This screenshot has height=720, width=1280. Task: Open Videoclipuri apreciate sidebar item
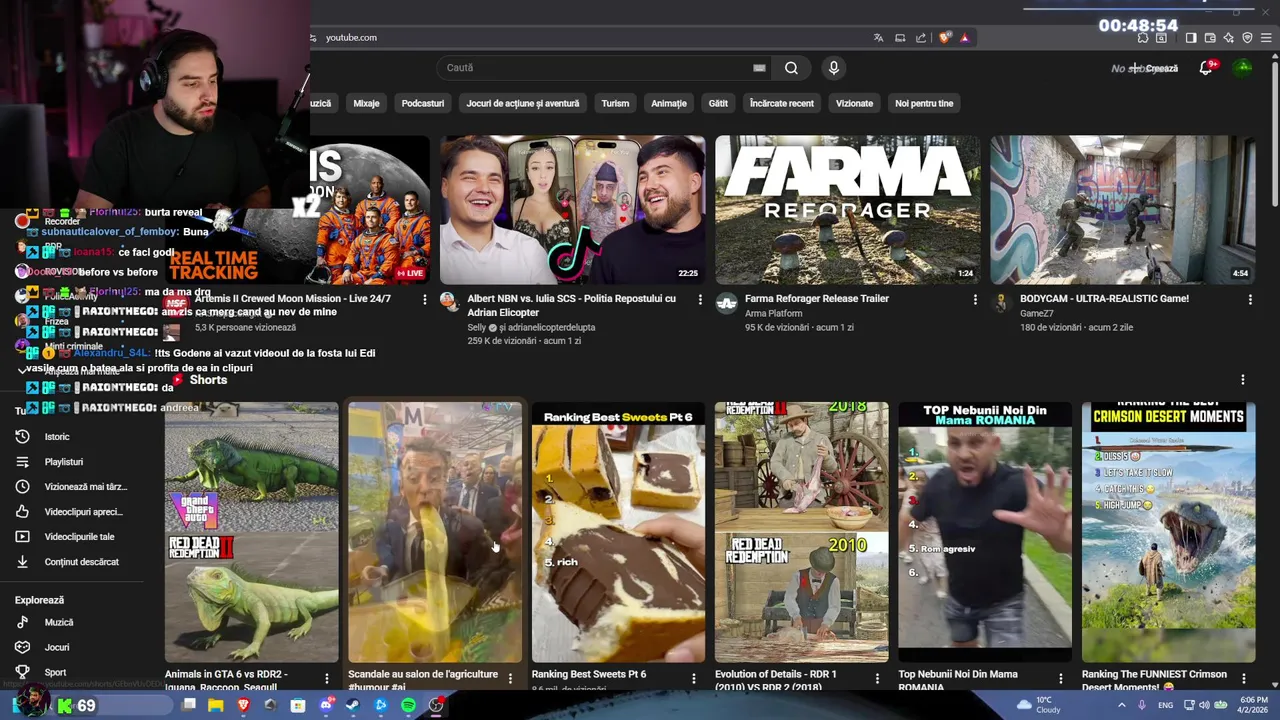[x=83, y=512]
